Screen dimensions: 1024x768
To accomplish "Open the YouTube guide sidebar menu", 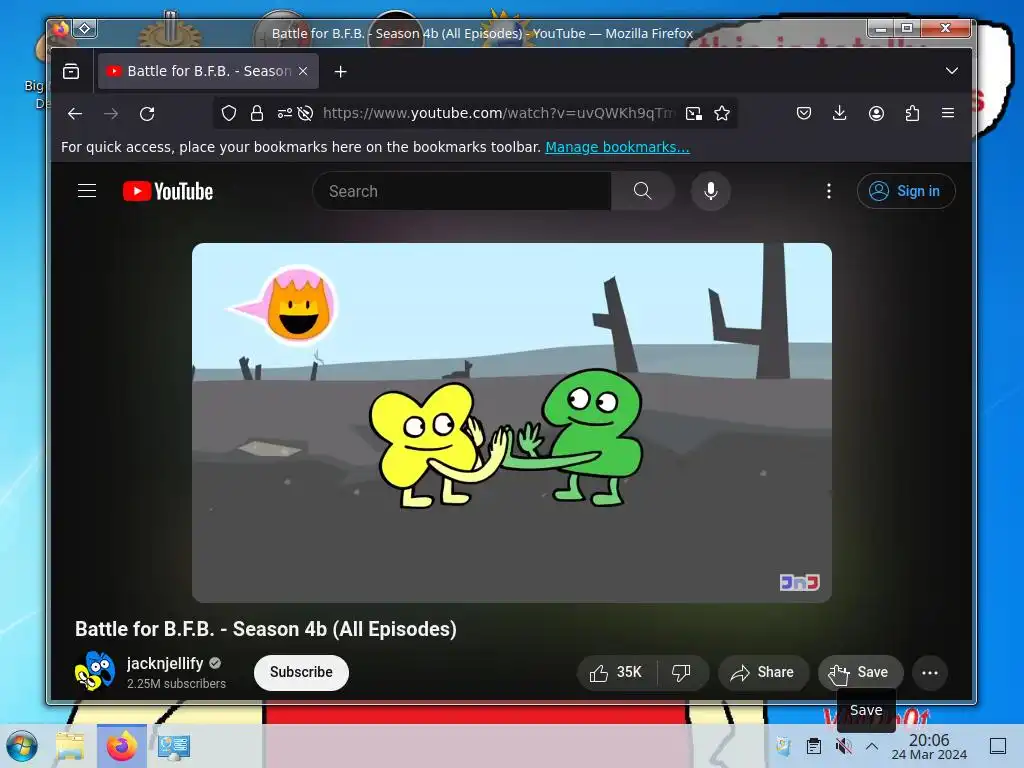I will [x=87, y=191].
